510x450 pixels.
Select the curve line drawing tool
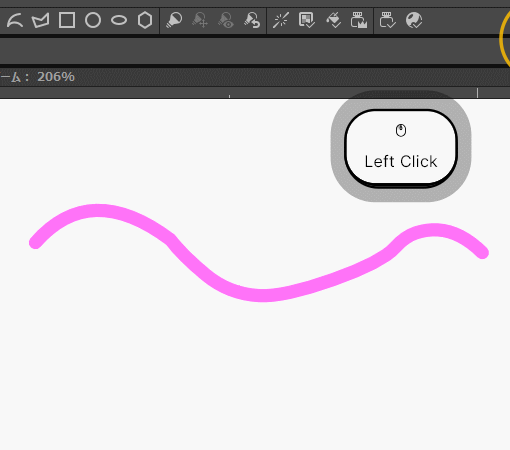15,20
